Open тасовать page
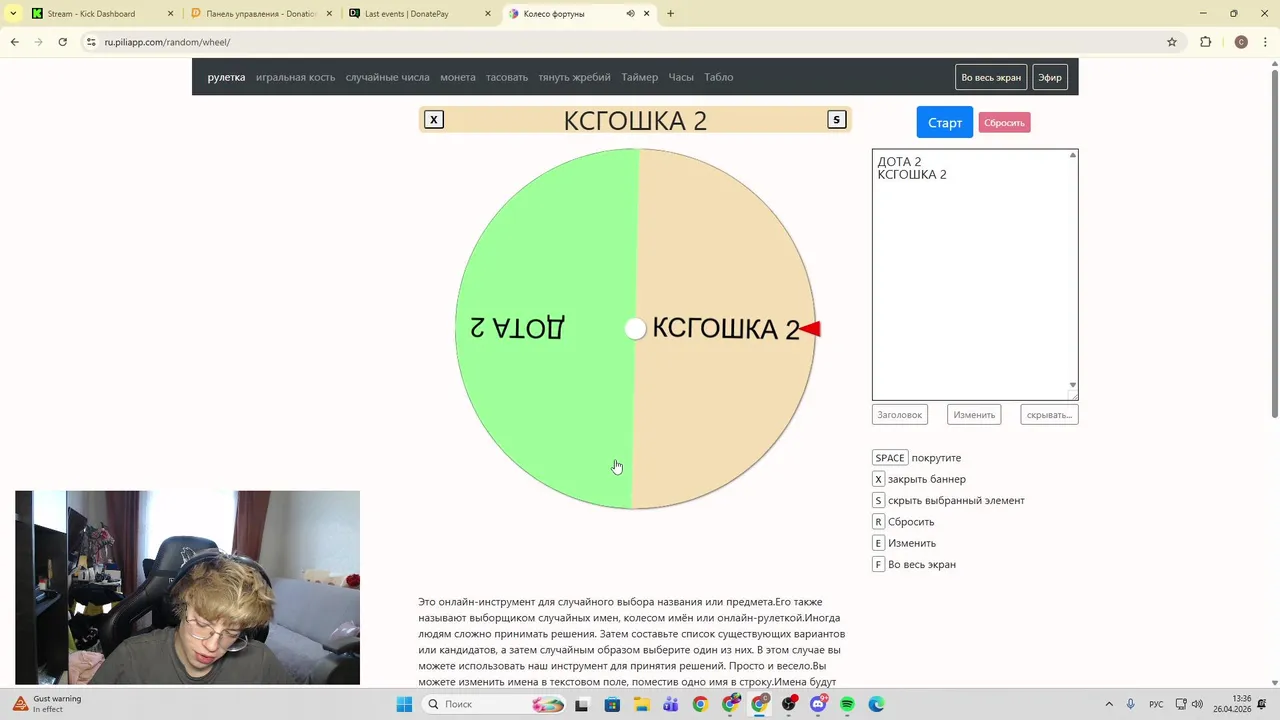This screenshot has height=720, width=1280. [x=507, y=77]
